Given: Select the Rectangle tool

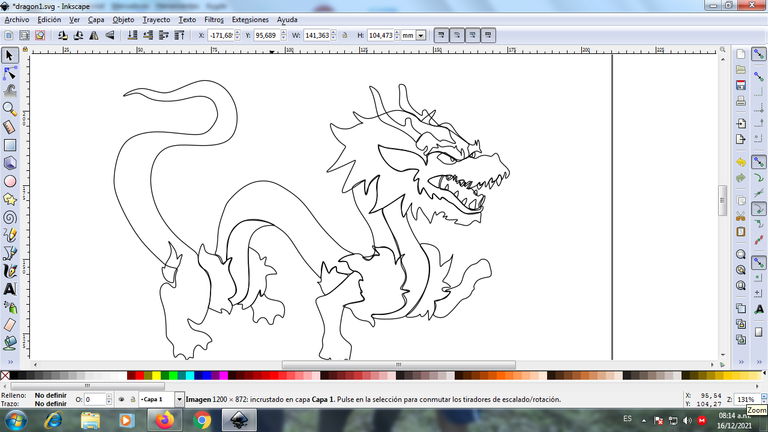Looking at the screenshot, I should tap(10, 145).
